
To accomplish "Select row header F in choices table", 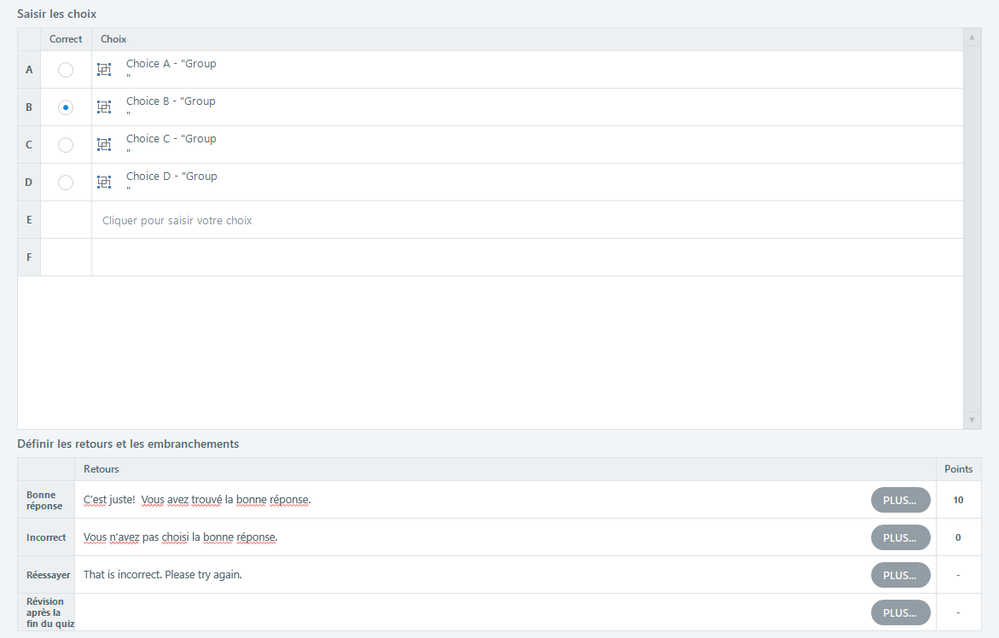I will coord(29,257).
